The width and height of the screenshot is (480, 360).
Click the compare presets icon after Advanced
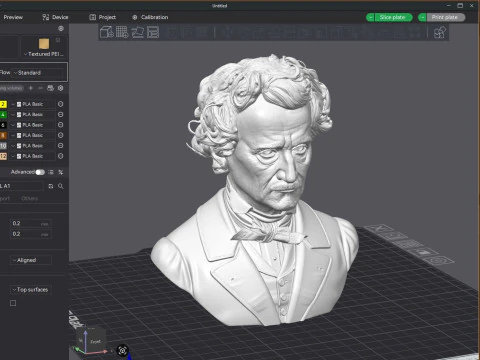click(61, 172)
